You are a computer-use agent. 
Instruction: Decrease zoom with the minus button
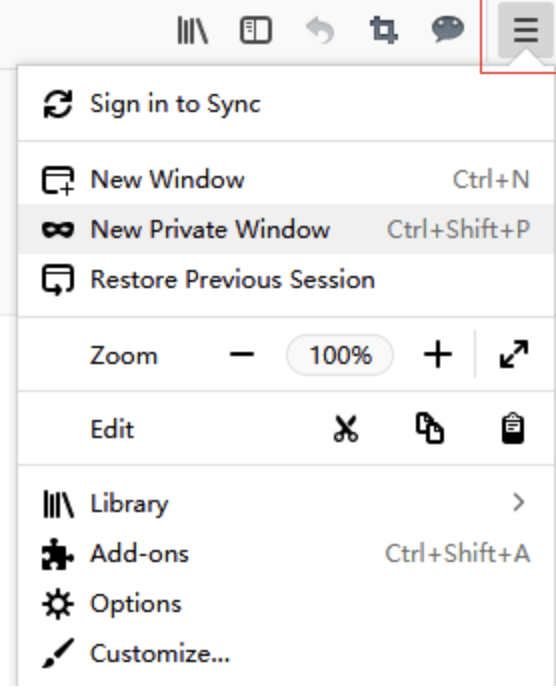tap(242, 354)
